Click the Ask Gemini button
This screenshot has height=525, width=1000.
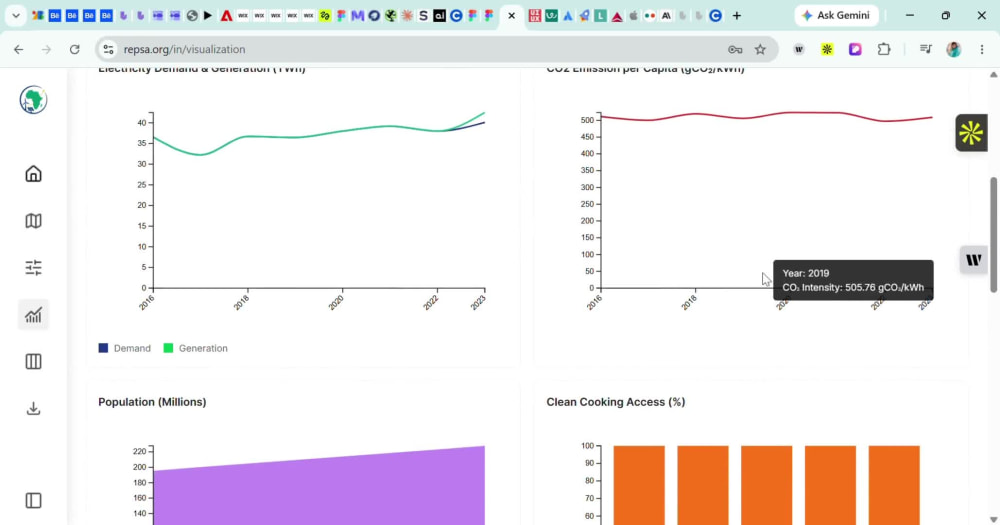pyautogui.click(x=836, y=15)
